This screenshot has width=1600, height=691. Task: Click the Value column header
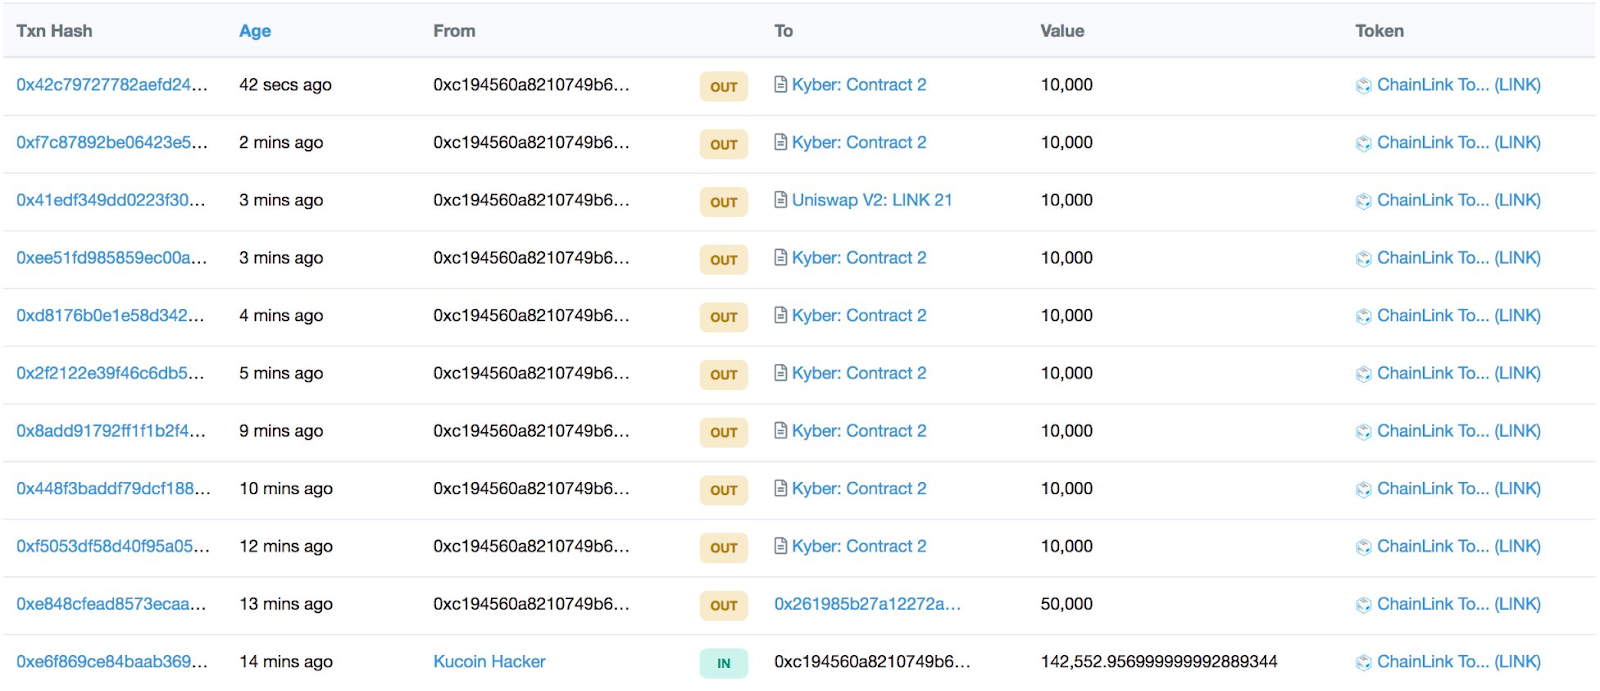point(1062,31)
